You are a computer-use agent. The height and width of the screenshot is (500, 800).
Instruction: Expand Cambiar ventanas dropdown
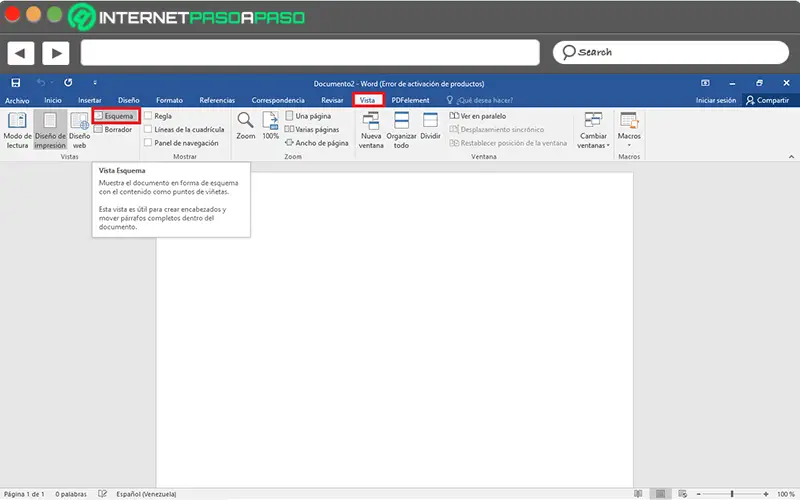click(x=593, y=131)
